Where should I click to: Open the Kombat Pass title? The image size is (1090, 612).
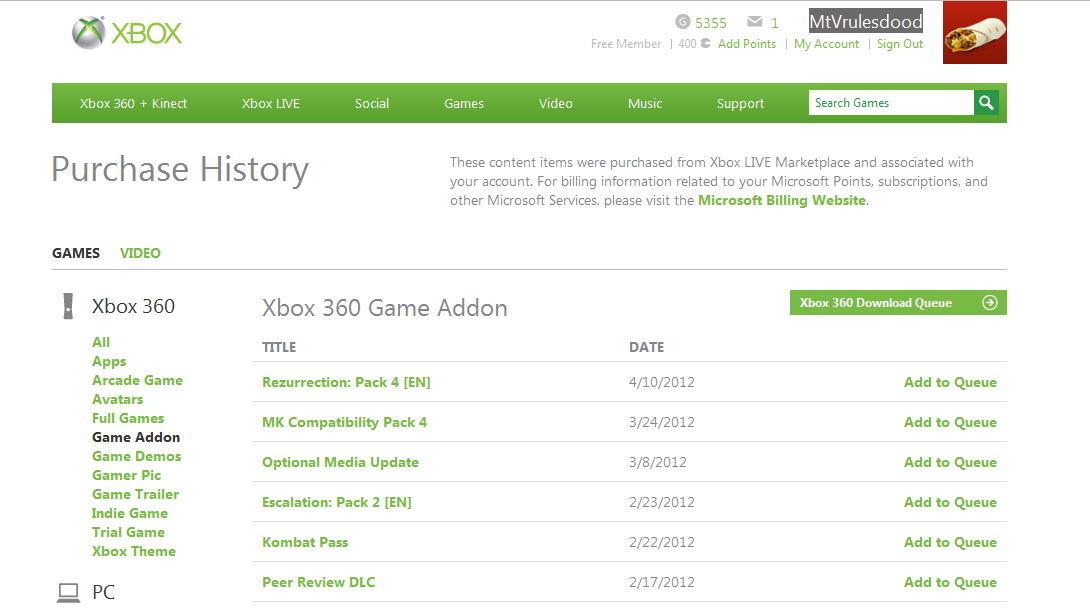305,542
